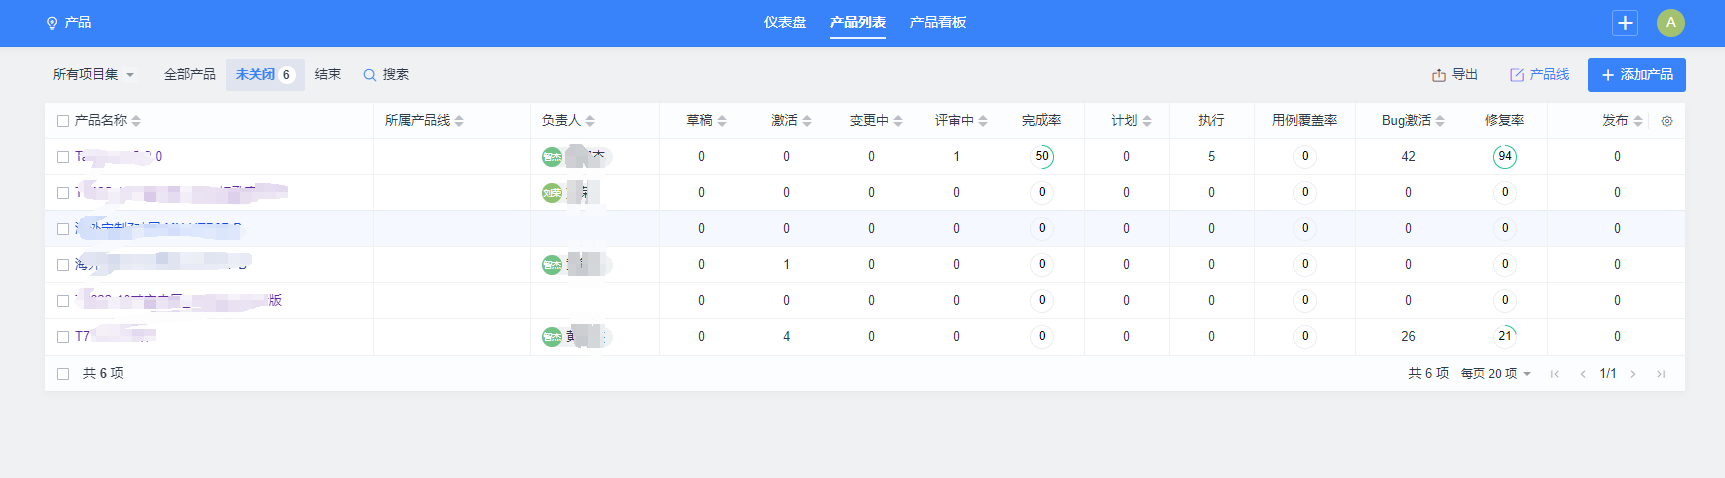Sort by product name column arrows
This screenshot has height=478, width=1725.
coord(136,121)
